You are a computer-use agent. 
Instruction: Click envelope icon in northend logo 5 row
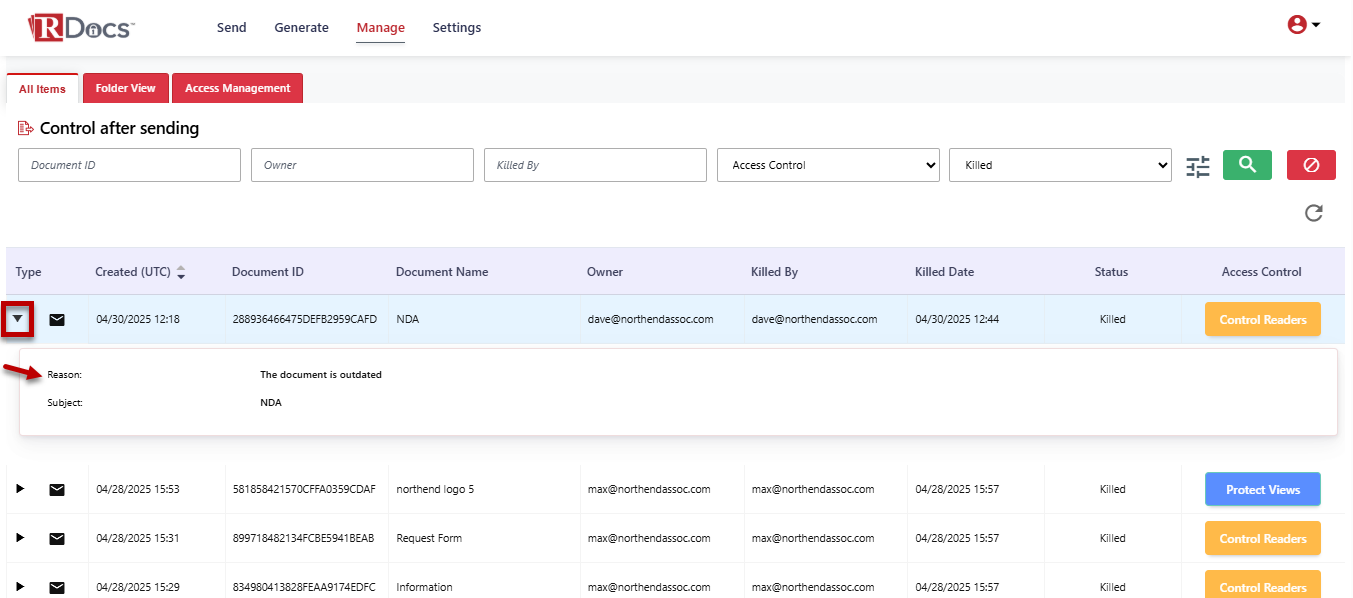click(x=57, y=489)
